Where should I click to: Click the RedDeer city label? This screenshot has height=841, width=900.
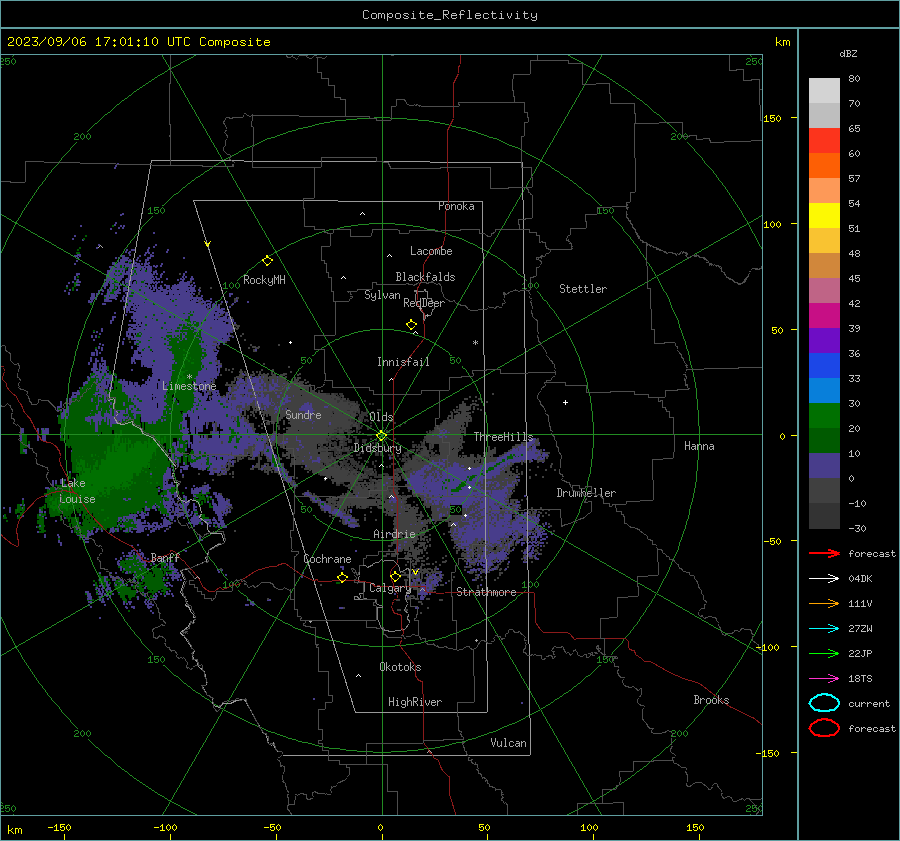tap(424, 303)
